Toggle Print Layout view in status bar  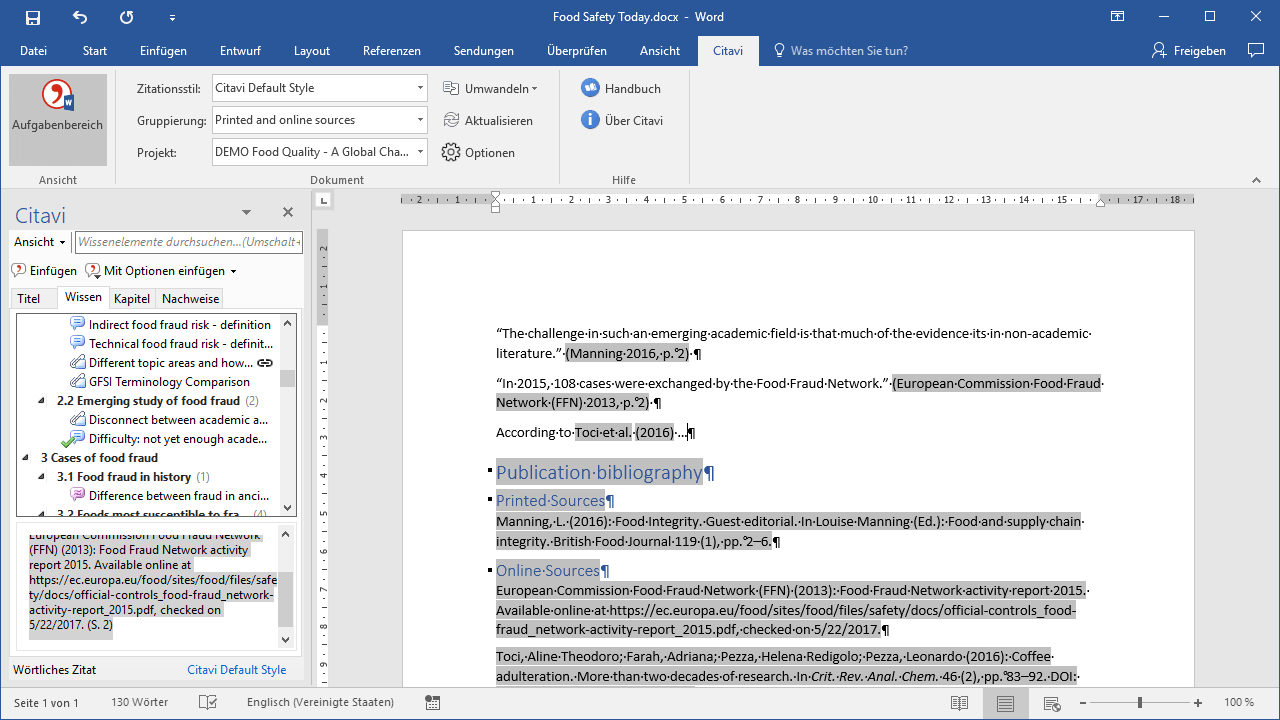click(1005, 703)
